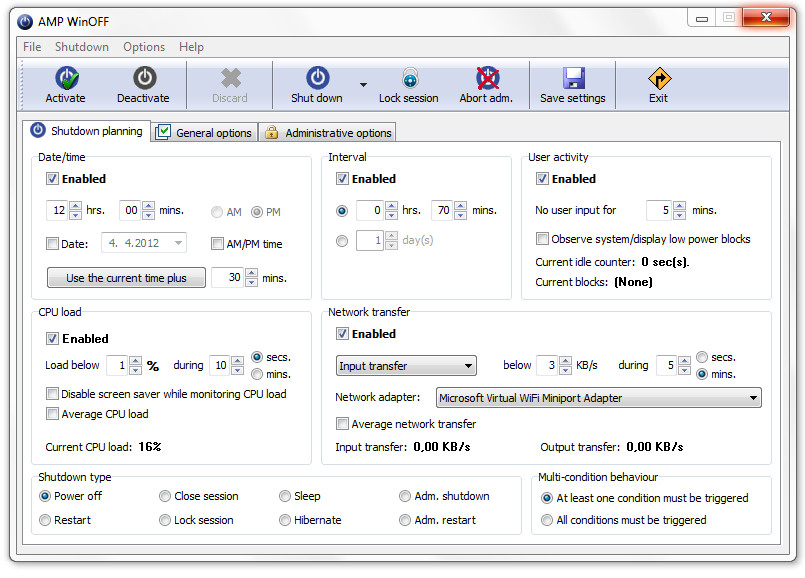Click the current time plus minutes field

tap(228, 277)
